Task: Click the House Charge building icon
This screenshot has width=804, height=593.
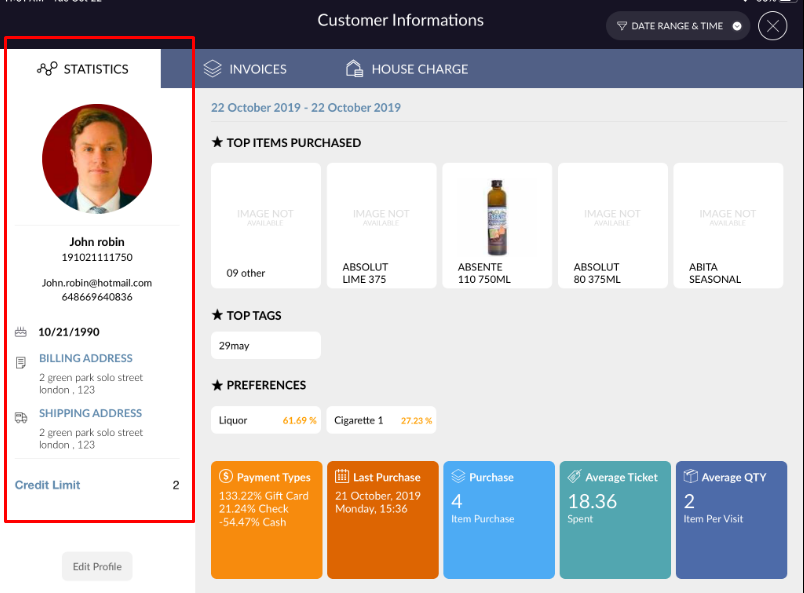Action: (x=354, y=69)
